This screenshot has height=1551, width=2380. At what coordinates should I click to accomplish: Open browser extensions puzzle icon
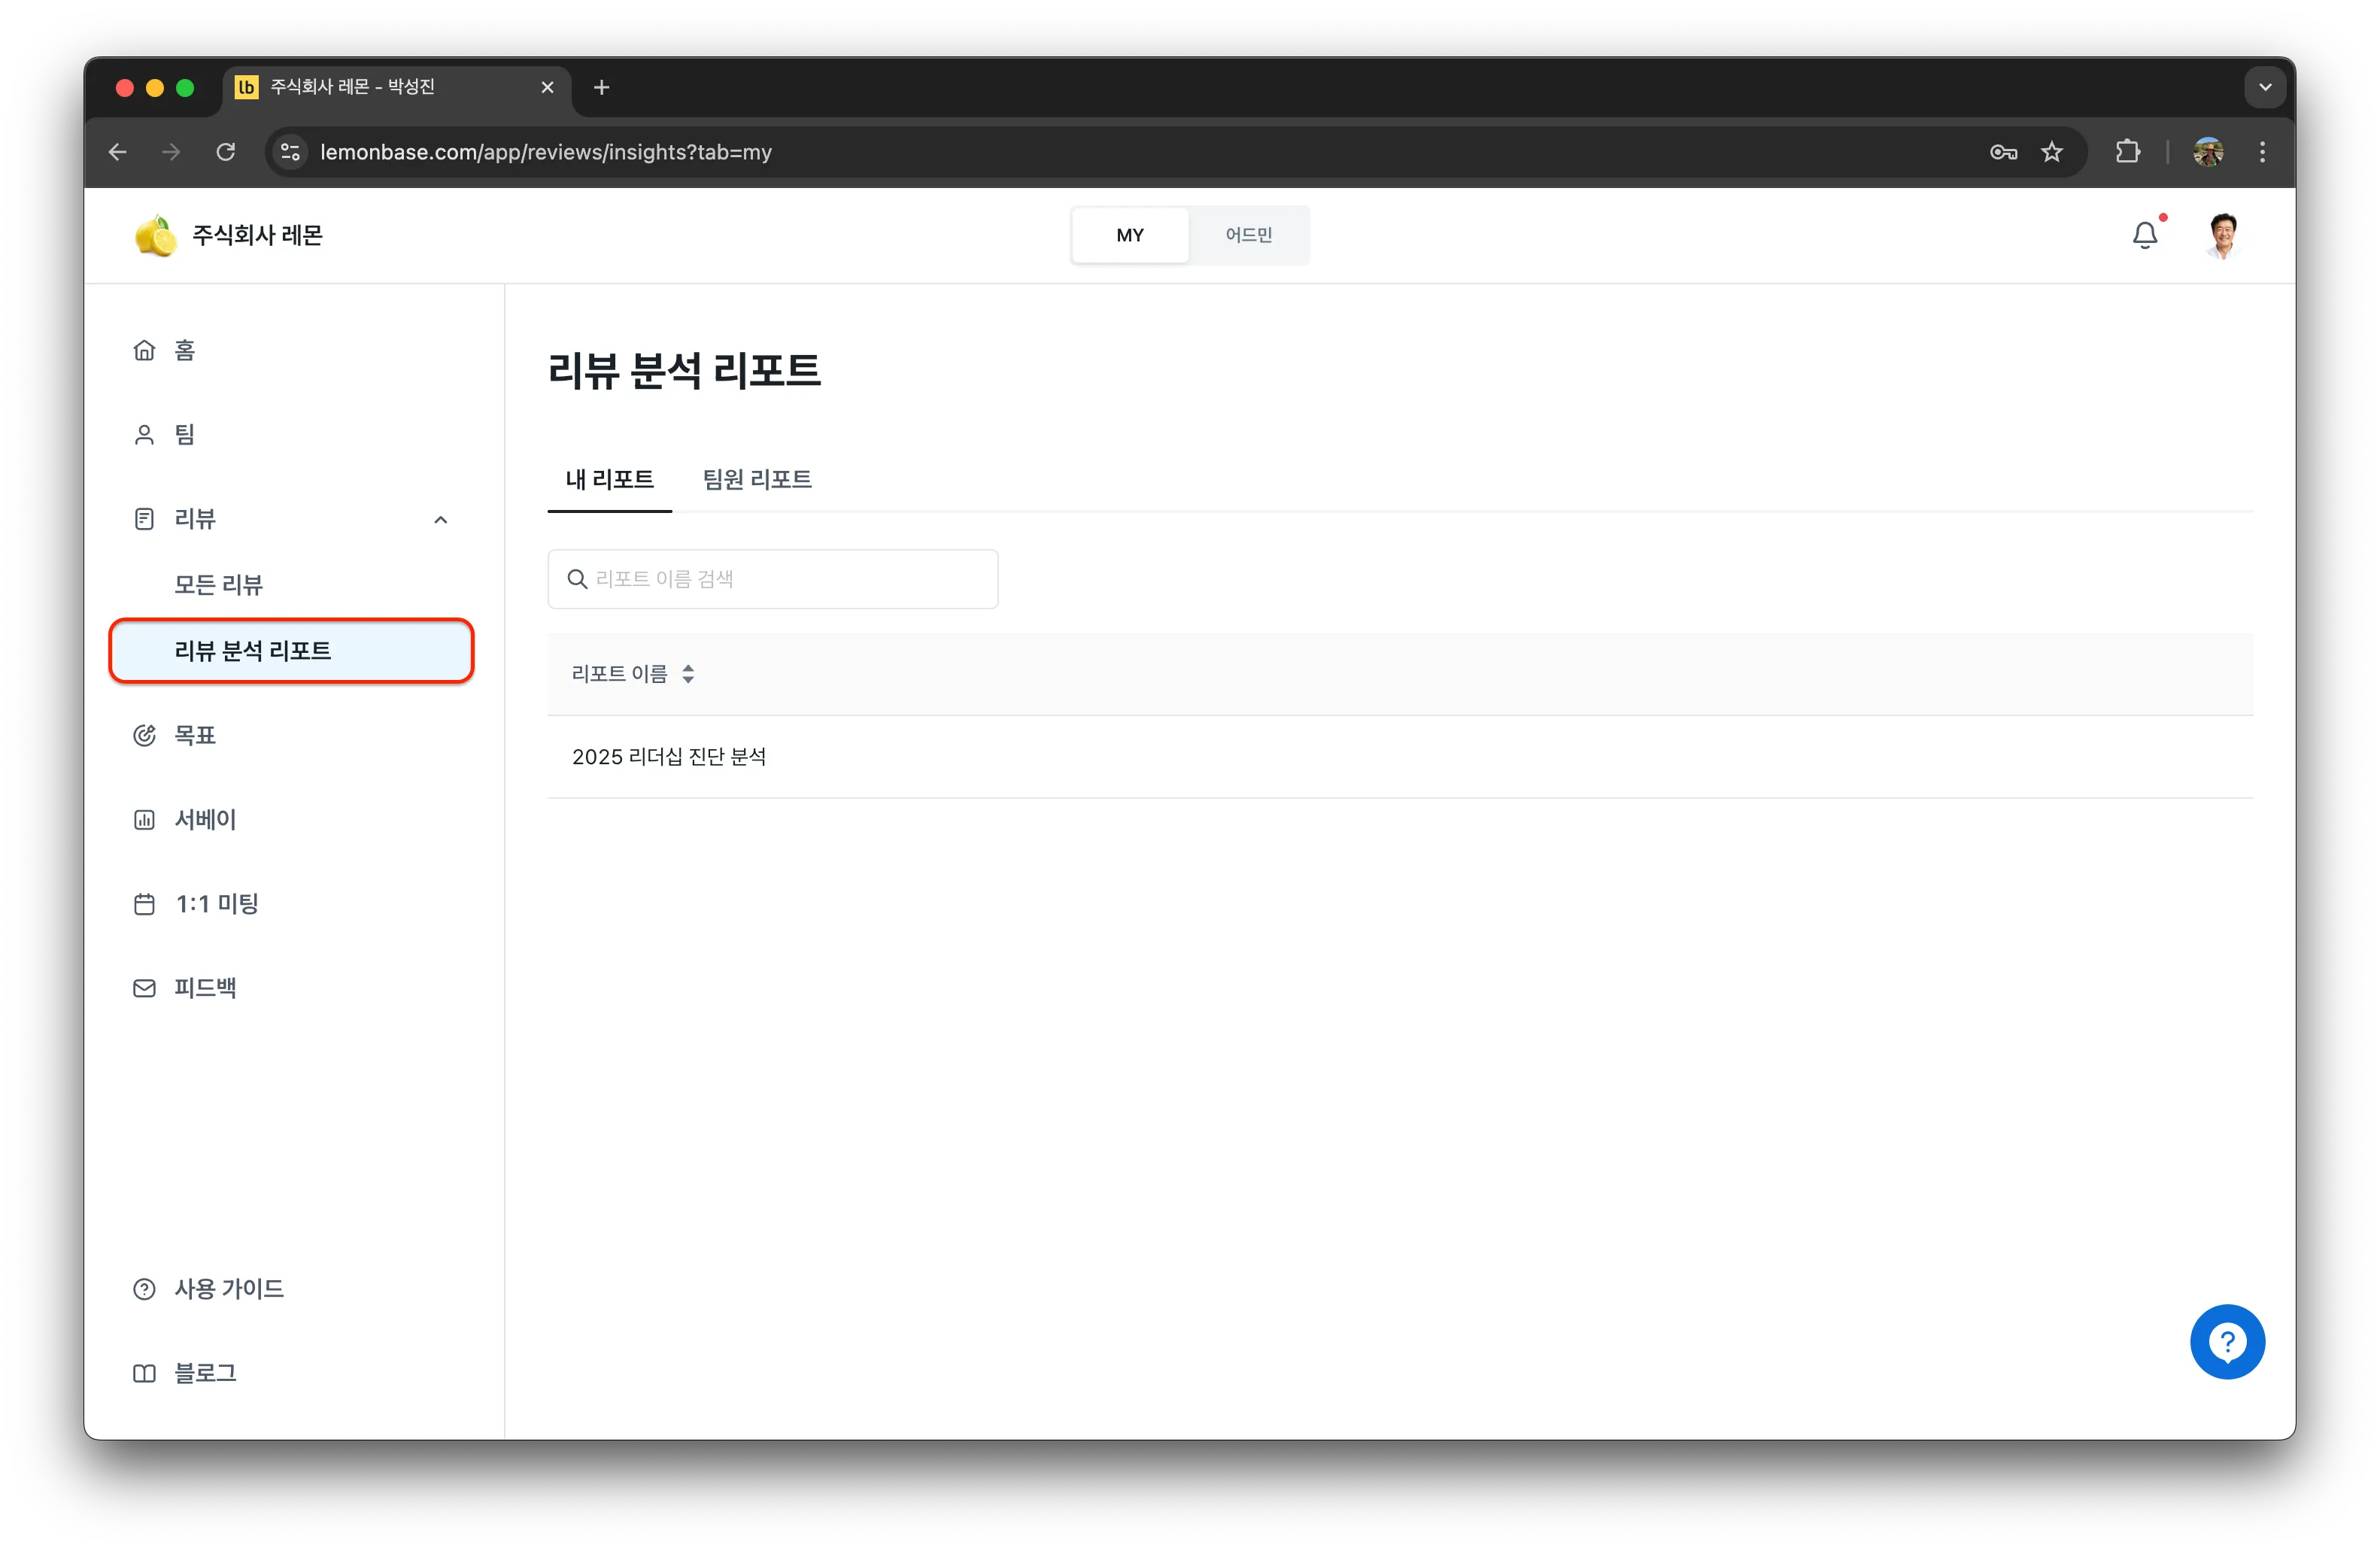pyautogui.click(x=2127, y=152)
